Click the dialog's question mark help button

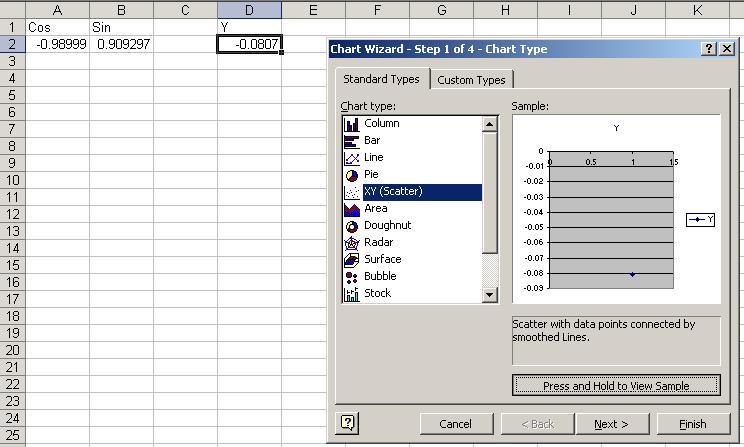[x=709, y=49]
